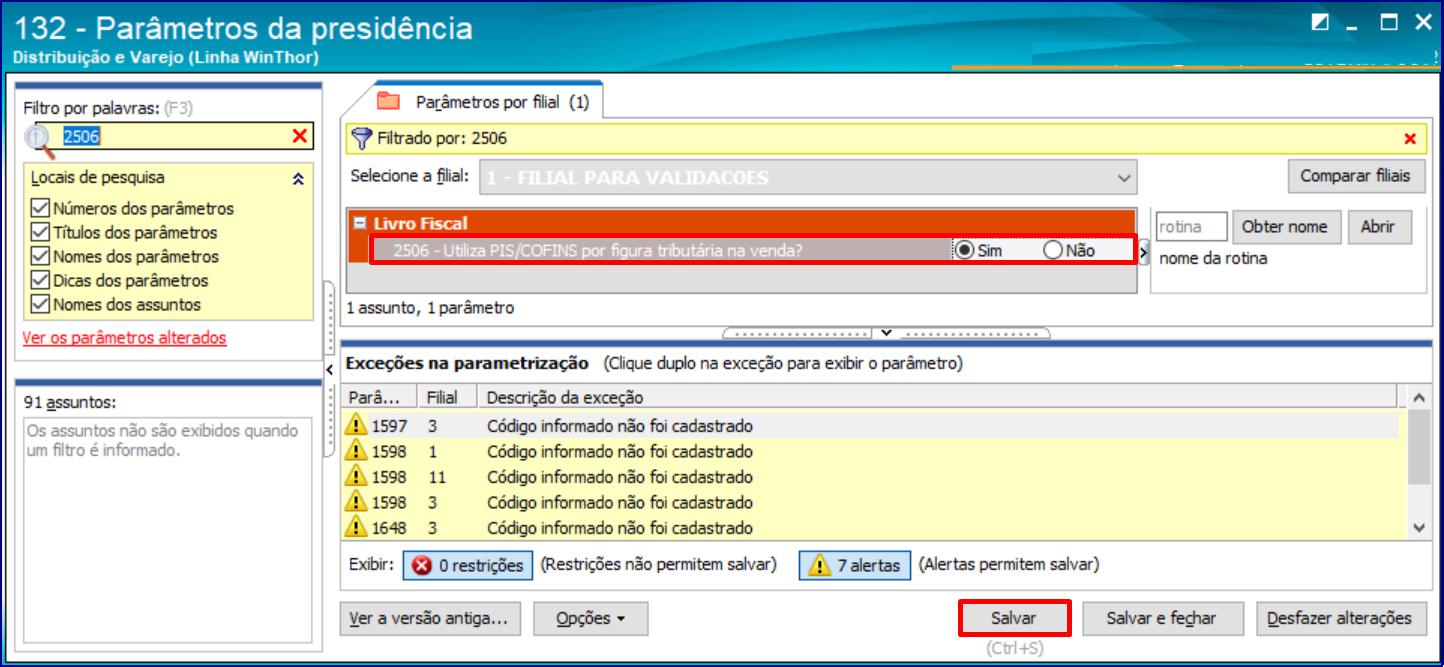Toggle the 0 restrições filter button
This screenshot has width=1444, height=667.
(468, 565)
